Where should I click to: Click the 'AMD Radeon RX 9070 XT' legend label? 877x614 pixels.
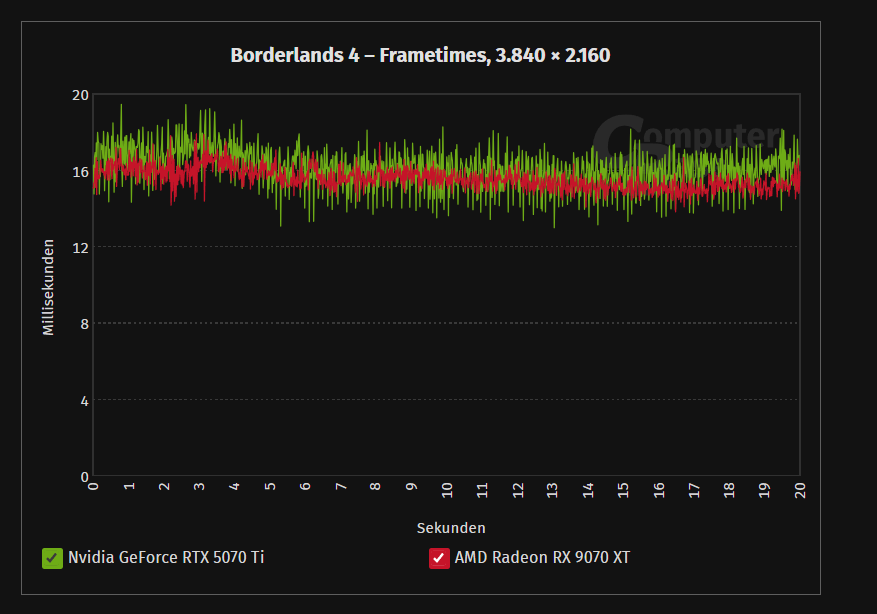pos(542,558)
